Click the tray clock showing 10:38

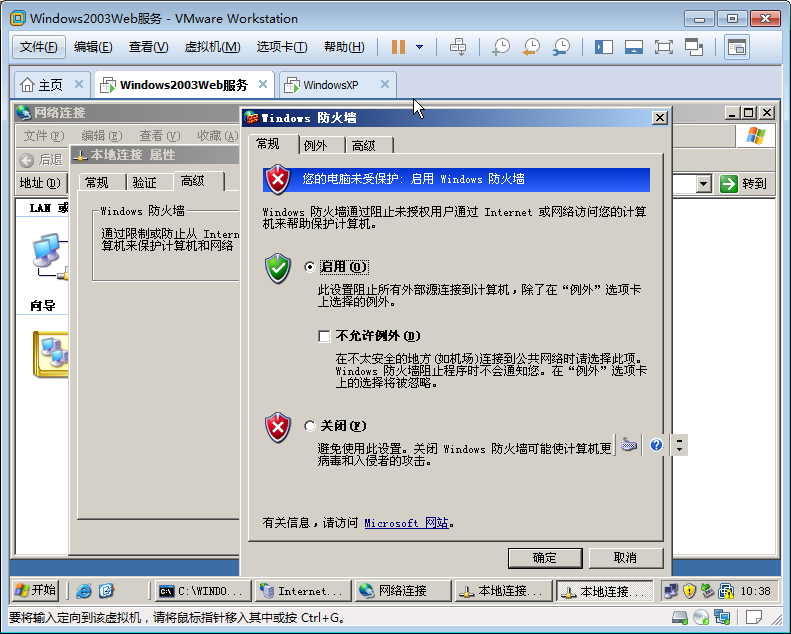(755, 591)
